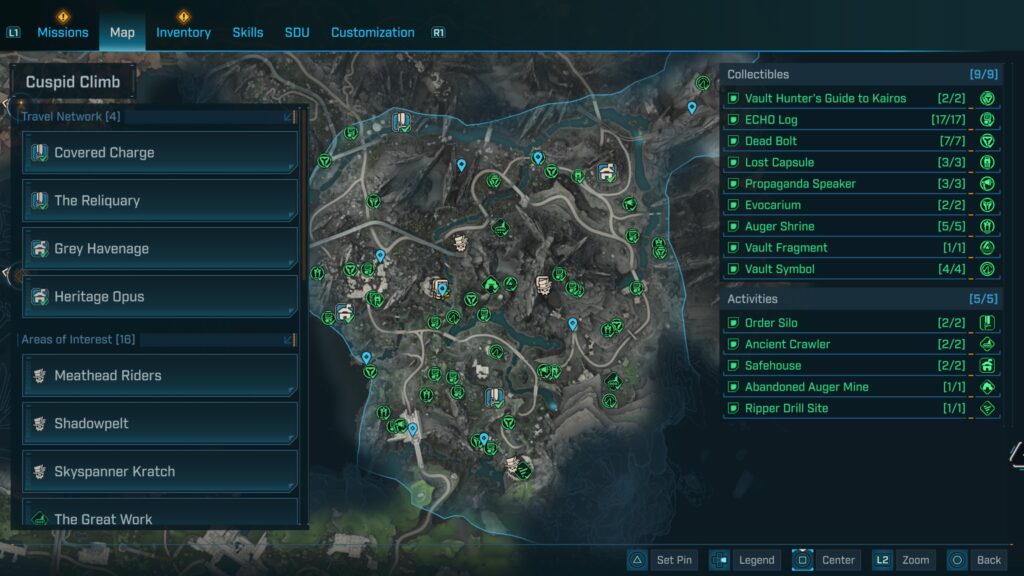The width and height of the screenshot is (1024, 576).
Task: Collapse the Areas of Interest section arrow
Action: pyautogui.click(x=289, y=340)
